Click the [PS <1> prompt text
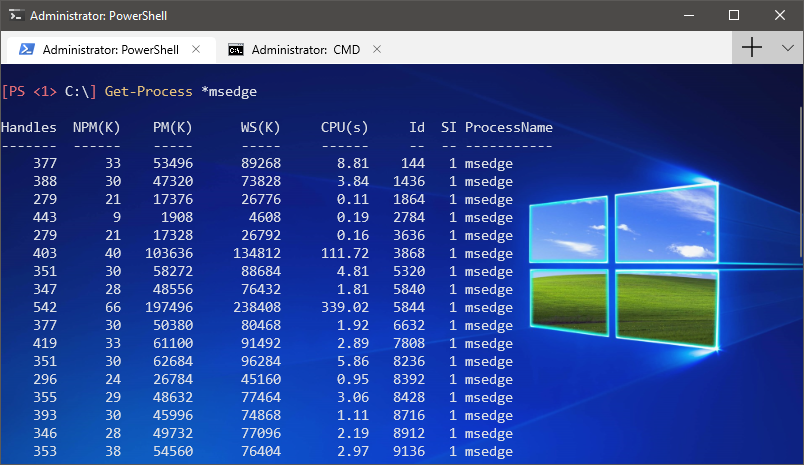This screenshot has width=804, height=465. coord(29,92)
